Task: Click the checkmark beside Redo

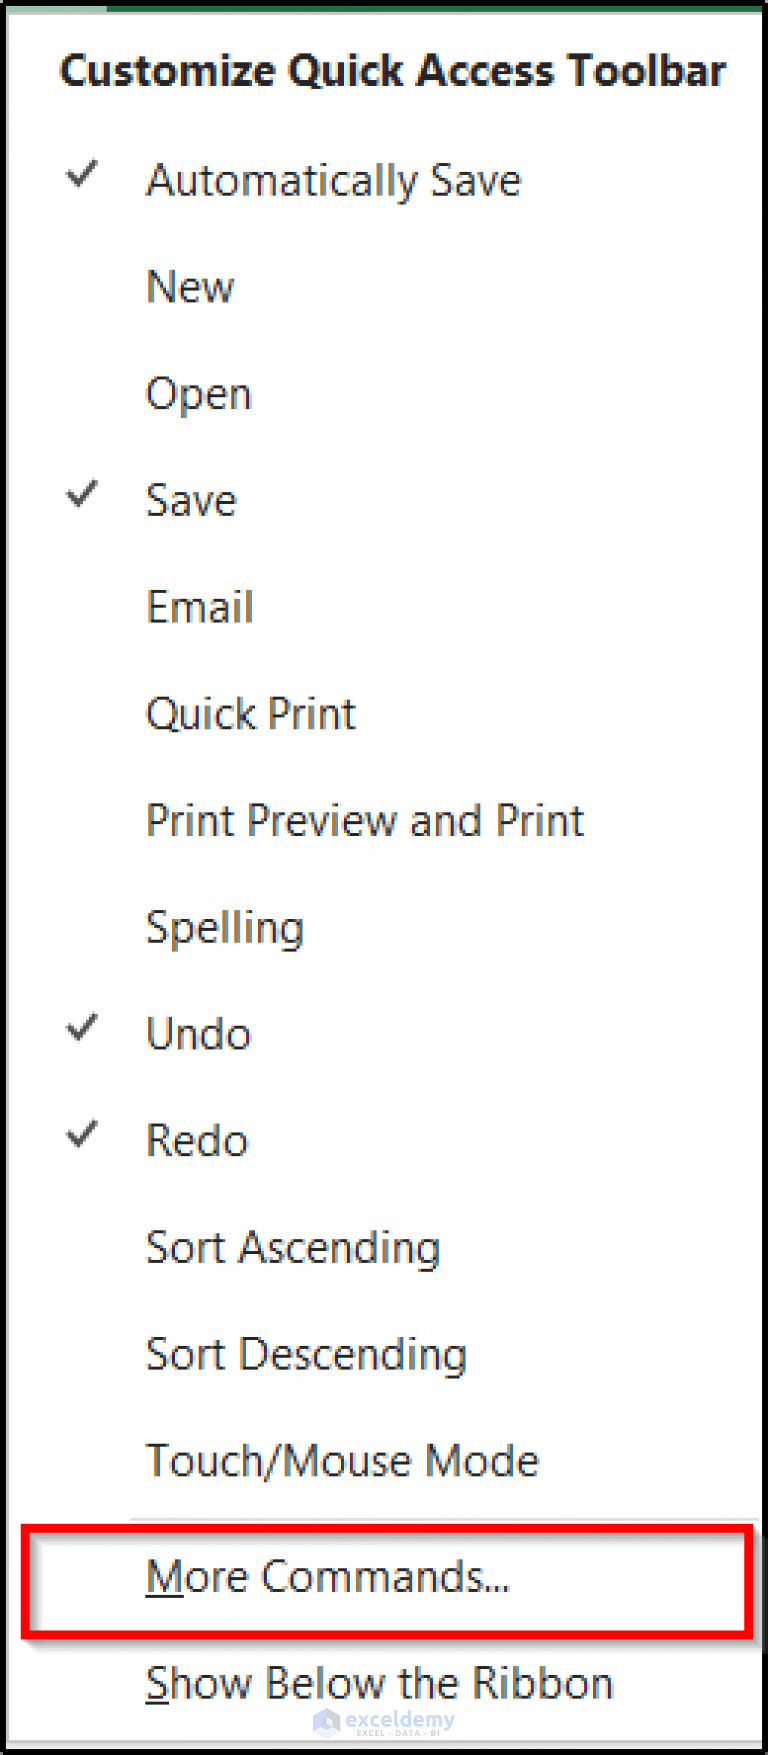Action: point(81,1133)
